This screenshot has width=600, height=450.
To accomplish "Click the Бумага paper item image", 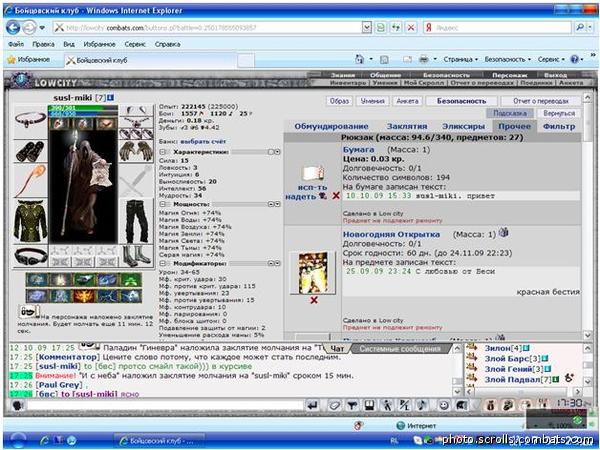I will click(313, 173).
